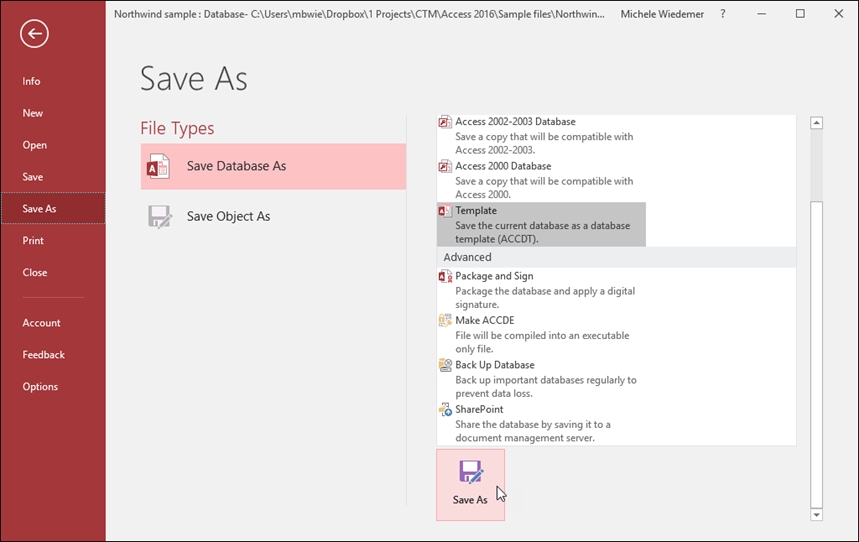Click the Save Database As Access icon
Viewport: 859px width, 542px height.
(158, 166)
